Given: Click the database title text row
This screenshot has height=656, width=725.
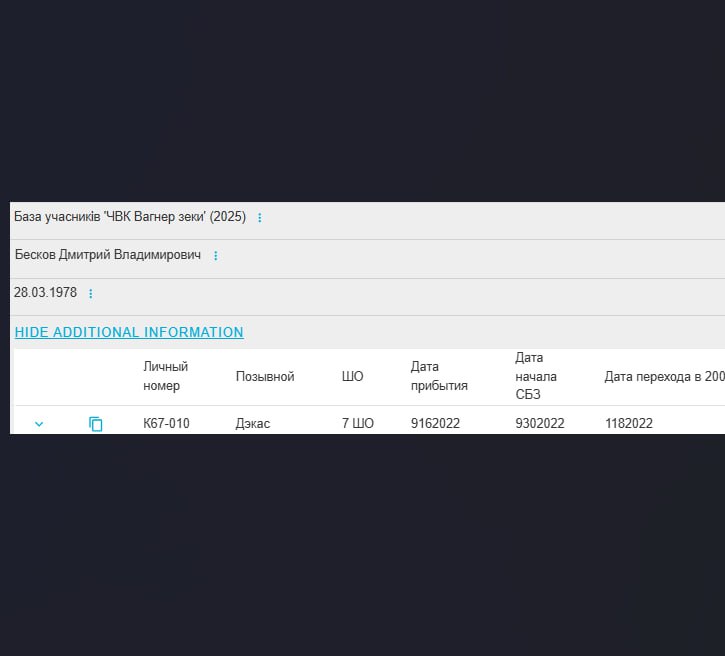Looking at the screenshot, I should pos(129,217).
